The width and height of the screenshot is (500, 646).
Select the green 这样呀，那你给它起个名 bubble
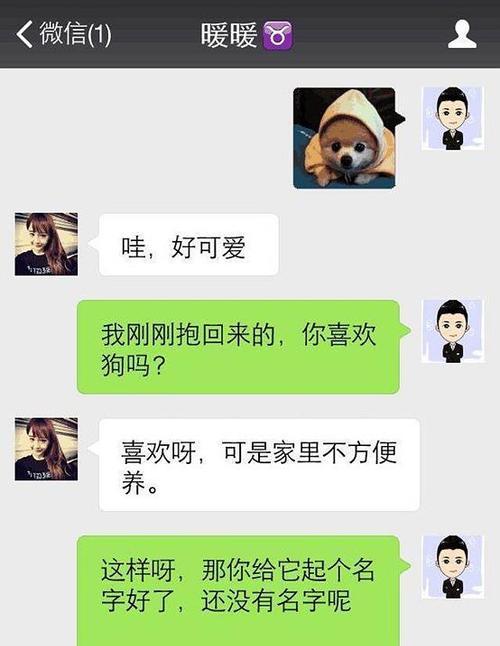click(238, 591)
